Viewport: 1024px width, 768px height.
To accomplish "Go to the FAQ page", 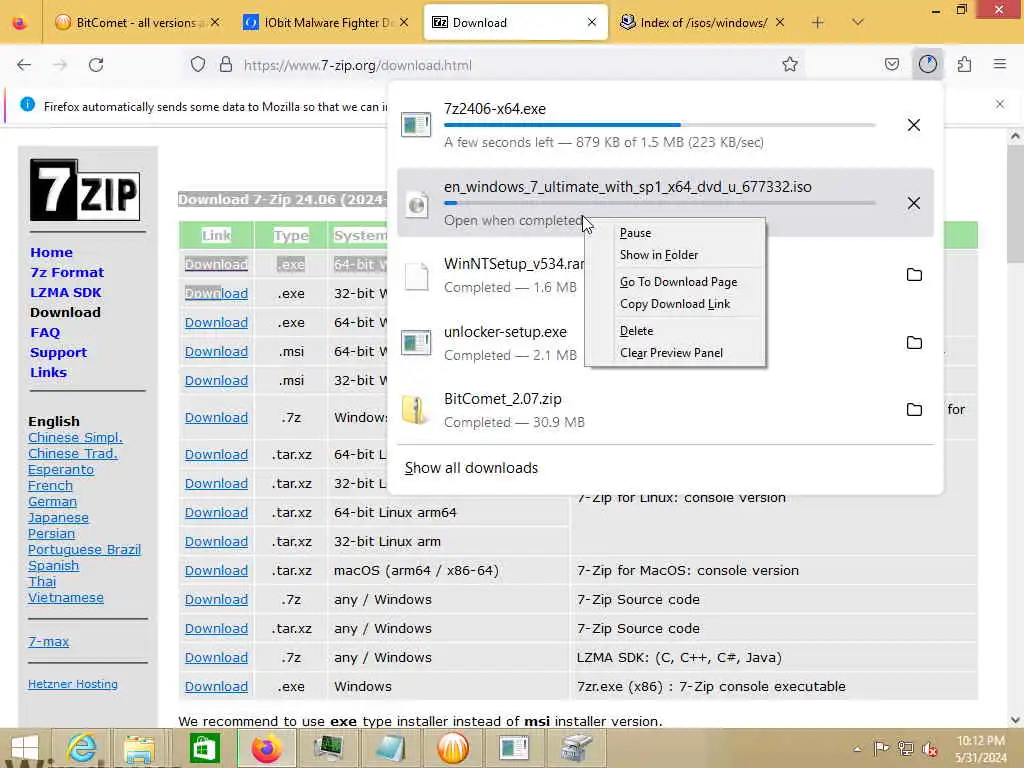I will pyautogui.click(x=45, y=332).
